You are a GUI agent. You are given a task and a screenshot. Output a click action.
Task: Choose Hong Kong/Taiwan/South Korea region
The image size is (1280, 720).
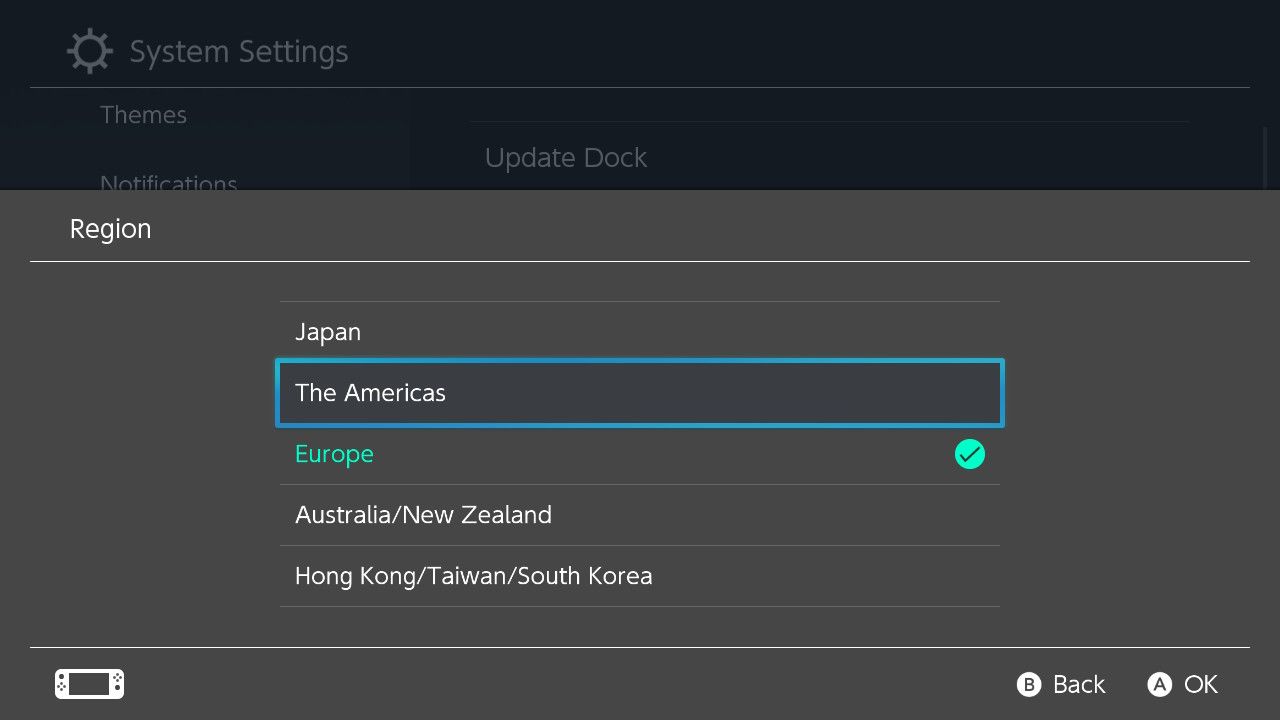640,576
